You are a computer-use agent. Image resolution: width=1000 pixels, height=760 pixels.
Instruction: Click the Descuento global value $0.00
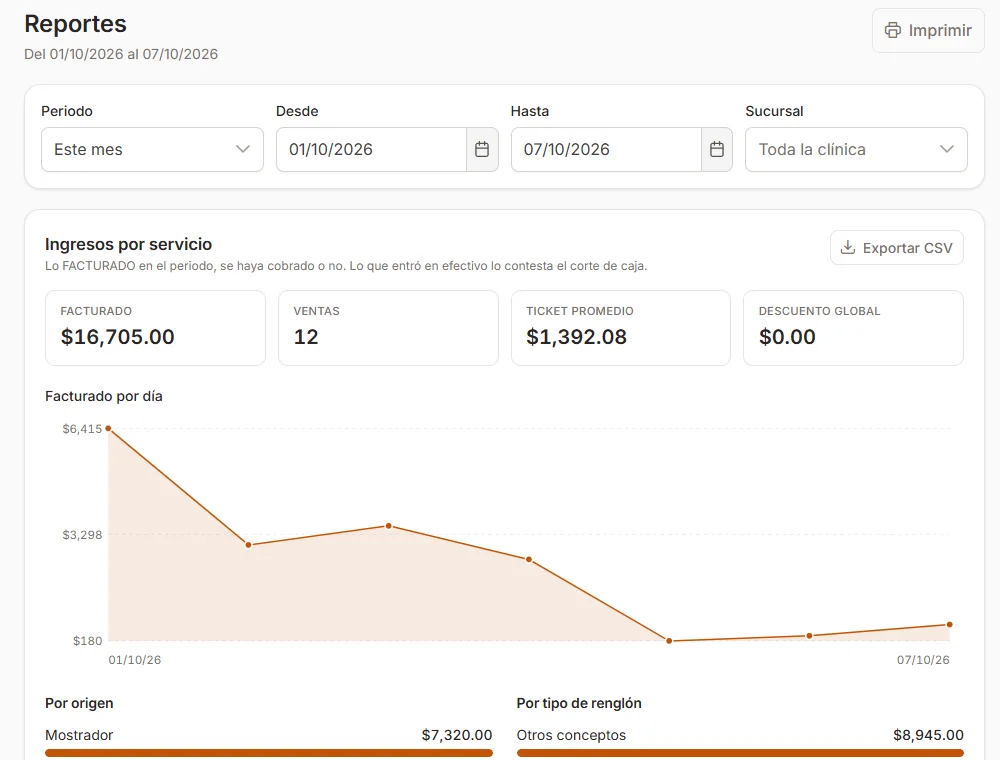tap(787, 337)
